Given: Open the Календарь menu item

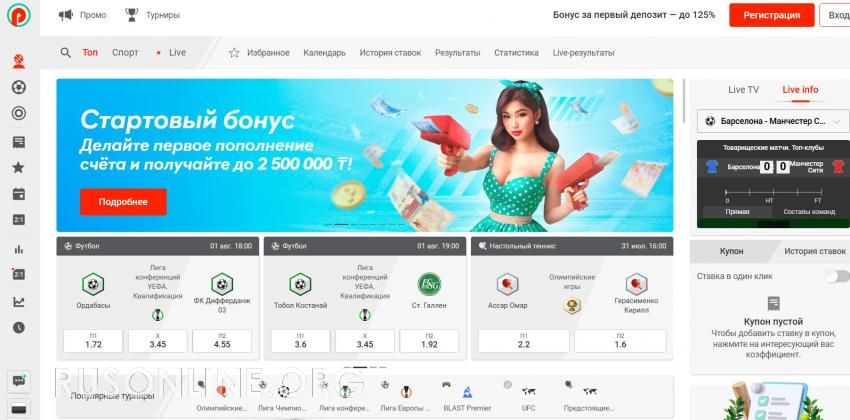Looking at the screenshot, I should [324, 53].
